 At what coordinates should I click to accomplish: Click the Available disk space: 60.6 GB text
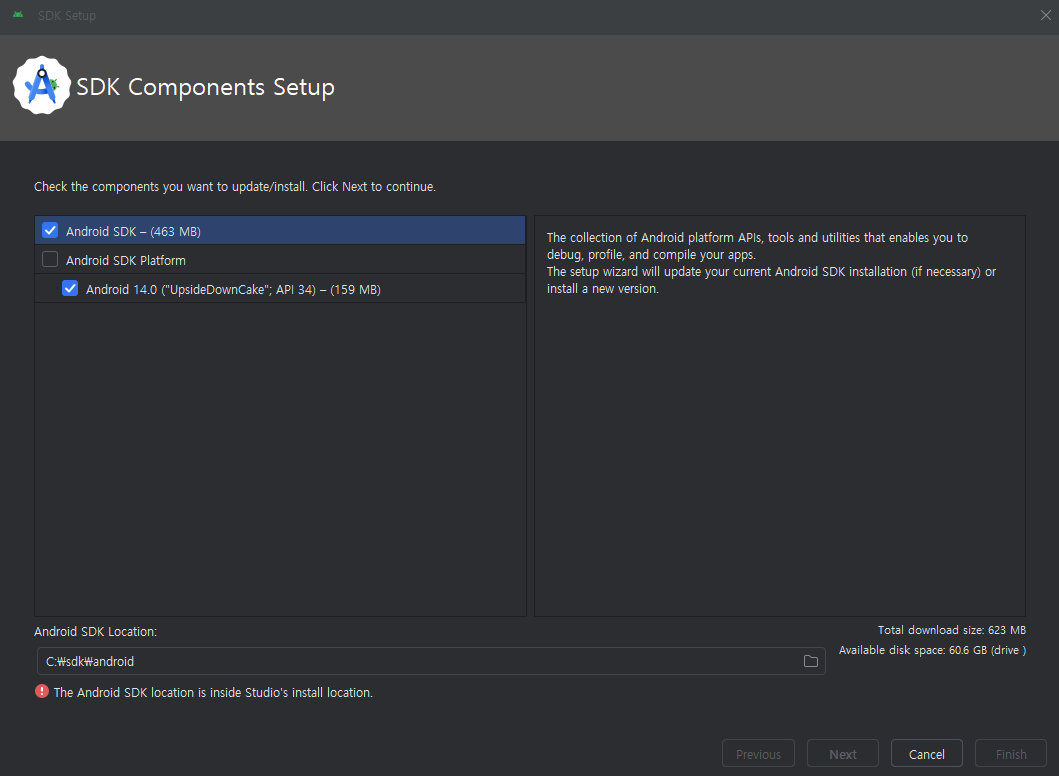click(932, 650)
